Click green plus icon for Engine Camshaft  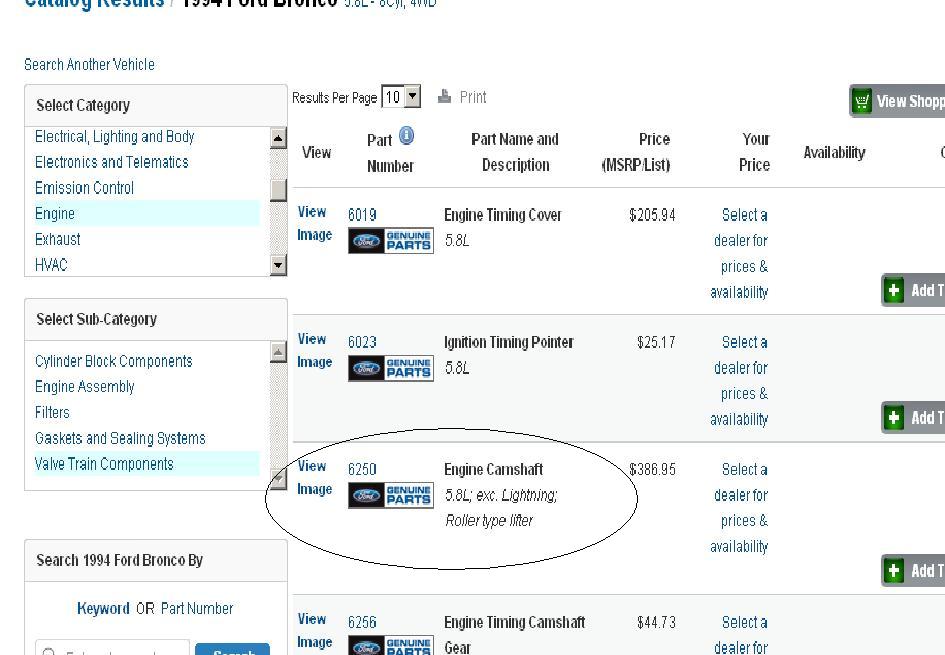point(894,571)
